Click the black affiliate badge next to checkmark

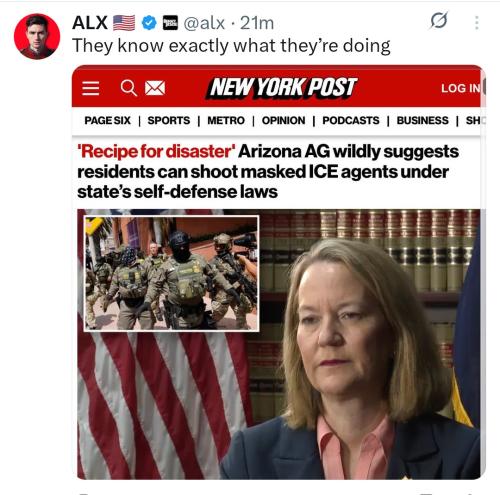click(170, 23)
